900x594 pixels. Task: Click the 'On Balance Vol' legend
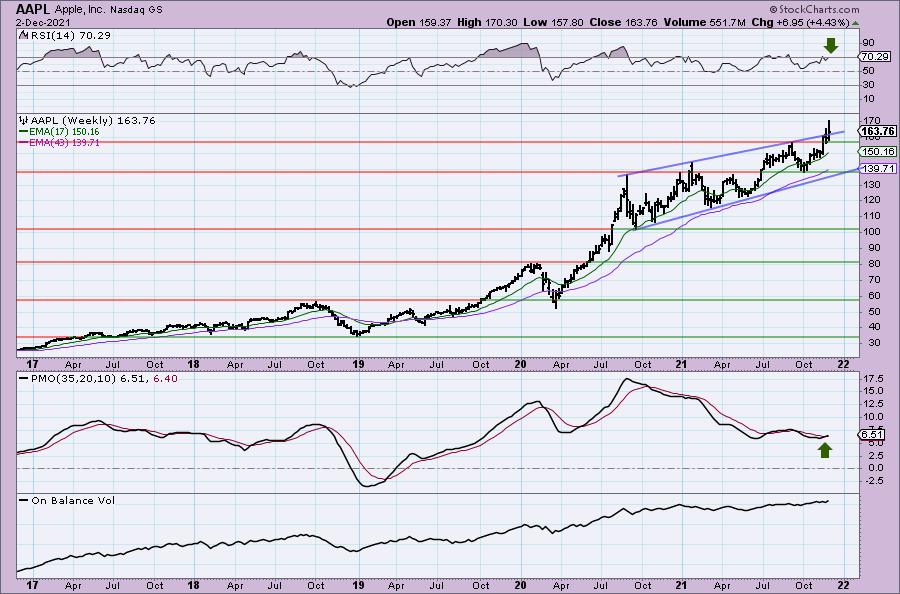[x=67, y=500]
